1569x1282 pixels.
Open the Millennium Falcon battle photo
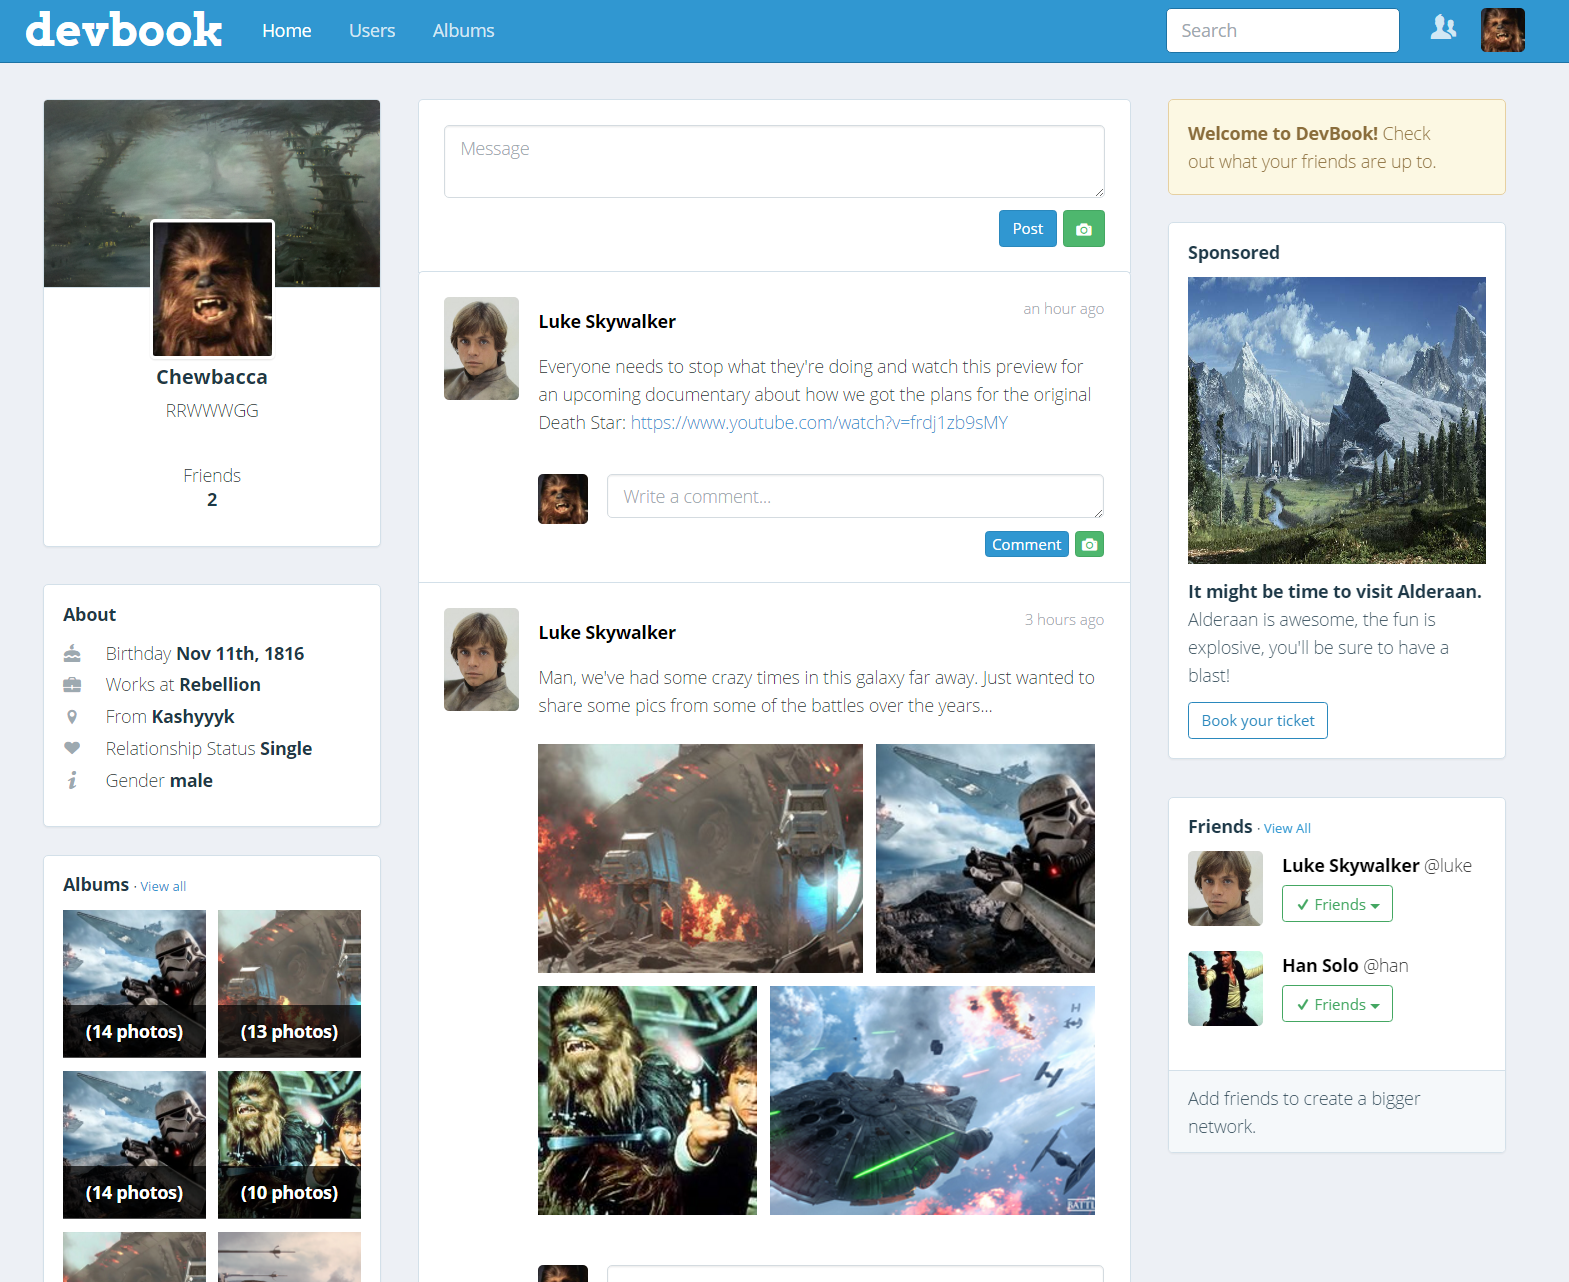932,1100
